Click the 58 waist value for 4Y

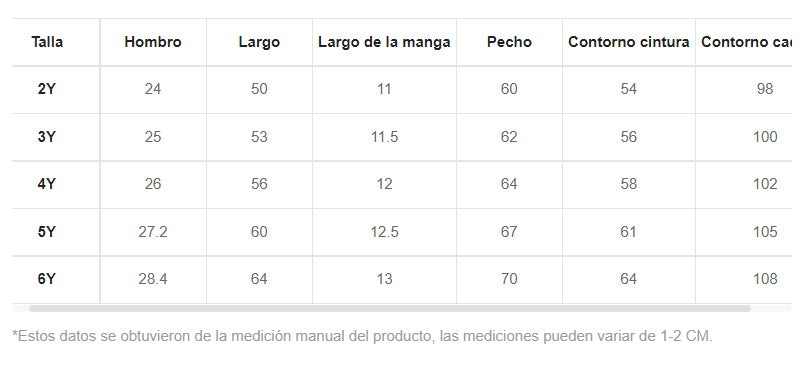click(x=629, y=184)
